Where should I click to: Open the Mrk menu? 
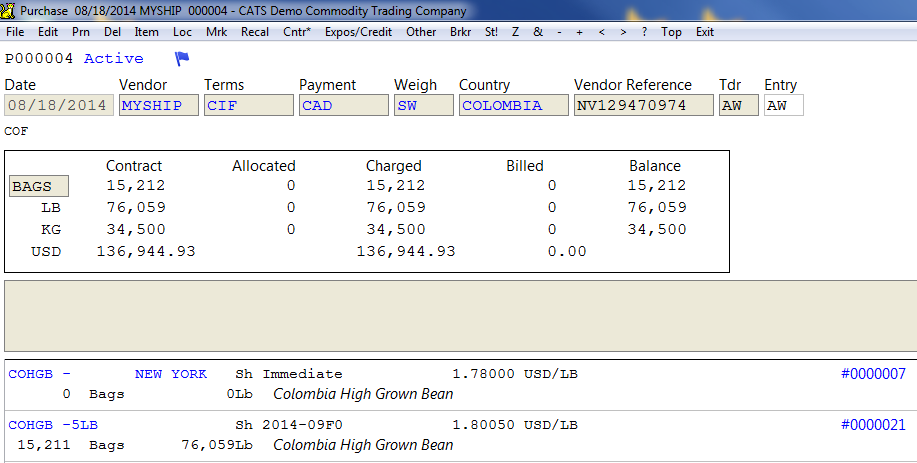(x=216, y=32)
